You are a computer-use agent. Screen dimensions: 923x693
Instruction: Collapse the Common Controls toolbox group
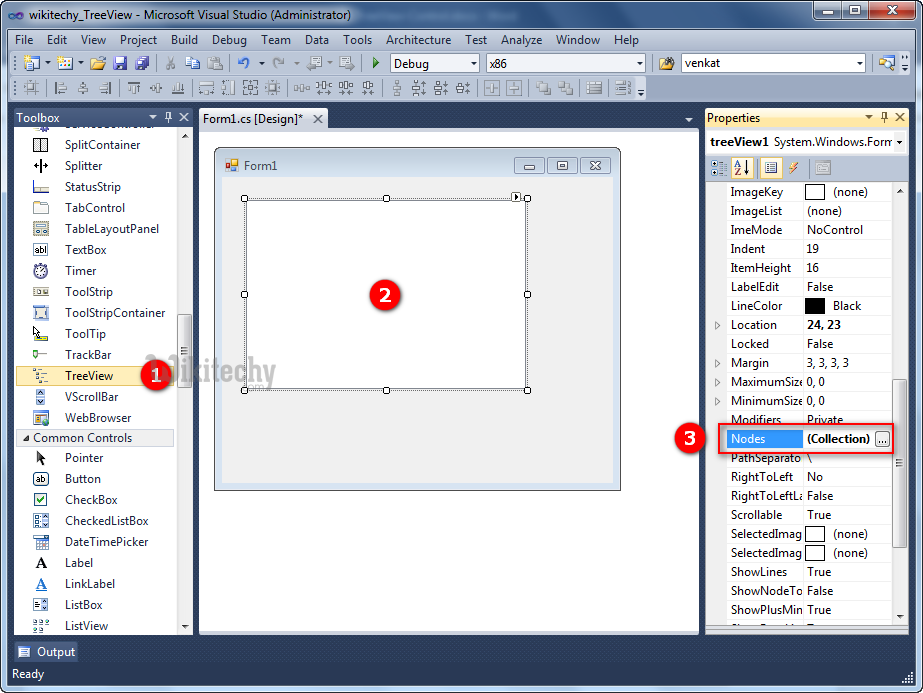tap(25, 438)
